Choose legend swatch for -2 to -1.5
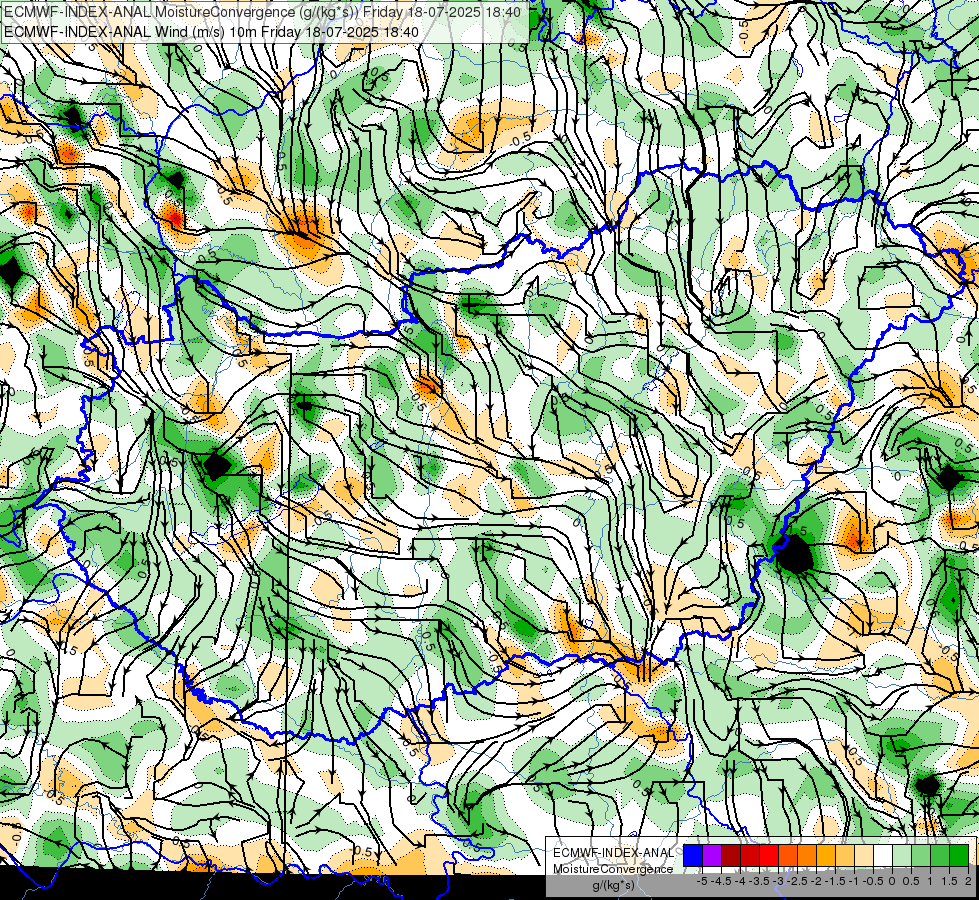979x900 pixels. pos(826,855)
